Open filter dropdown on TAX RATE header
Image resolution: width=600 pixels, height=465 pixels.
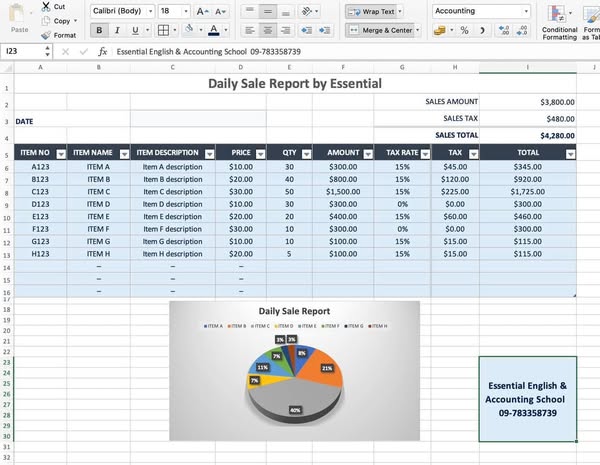click(423, 154)
